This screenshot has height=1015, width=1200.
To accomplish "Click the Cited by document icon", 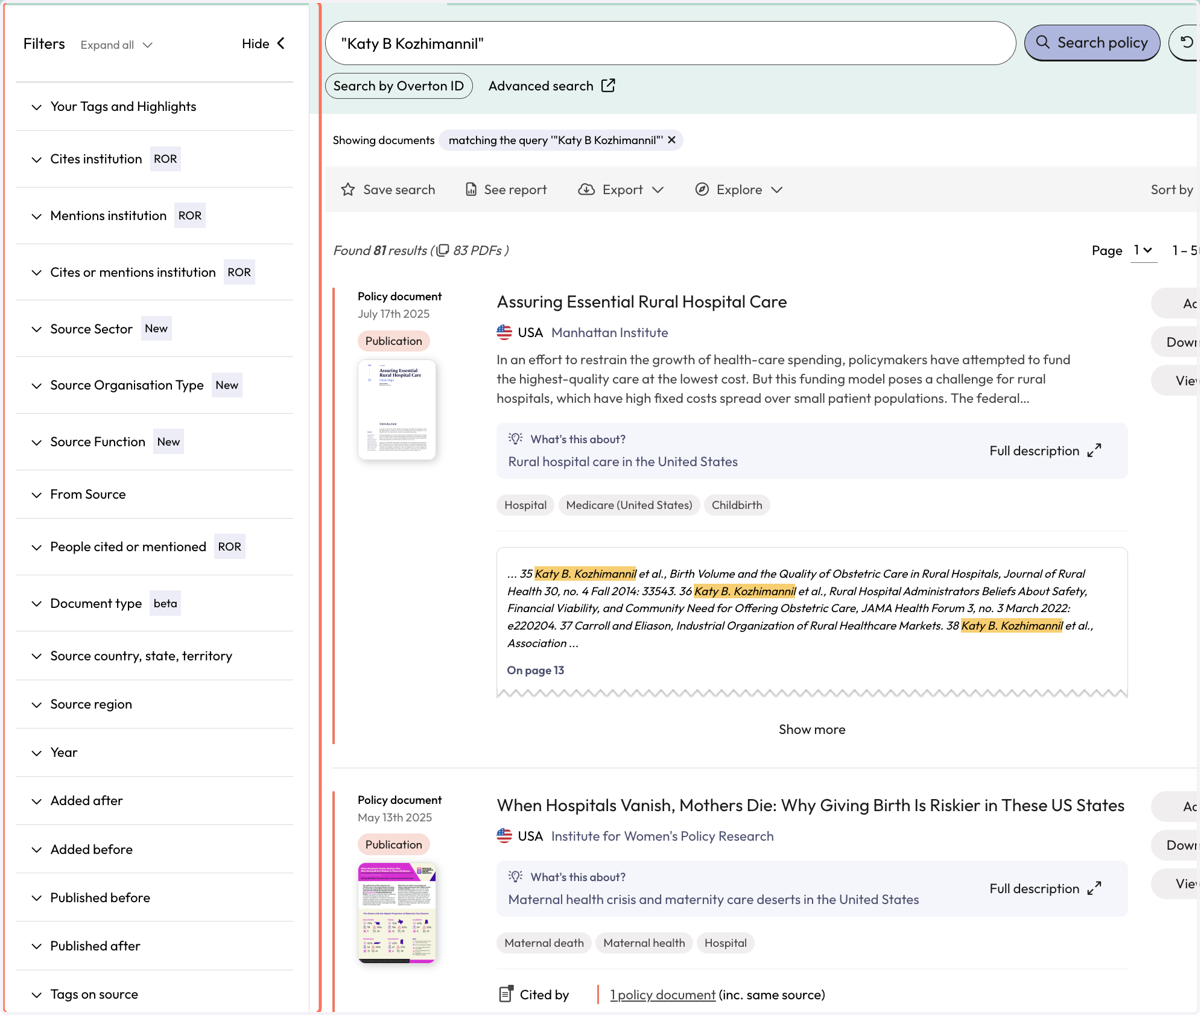I will (x=506, y=994).
